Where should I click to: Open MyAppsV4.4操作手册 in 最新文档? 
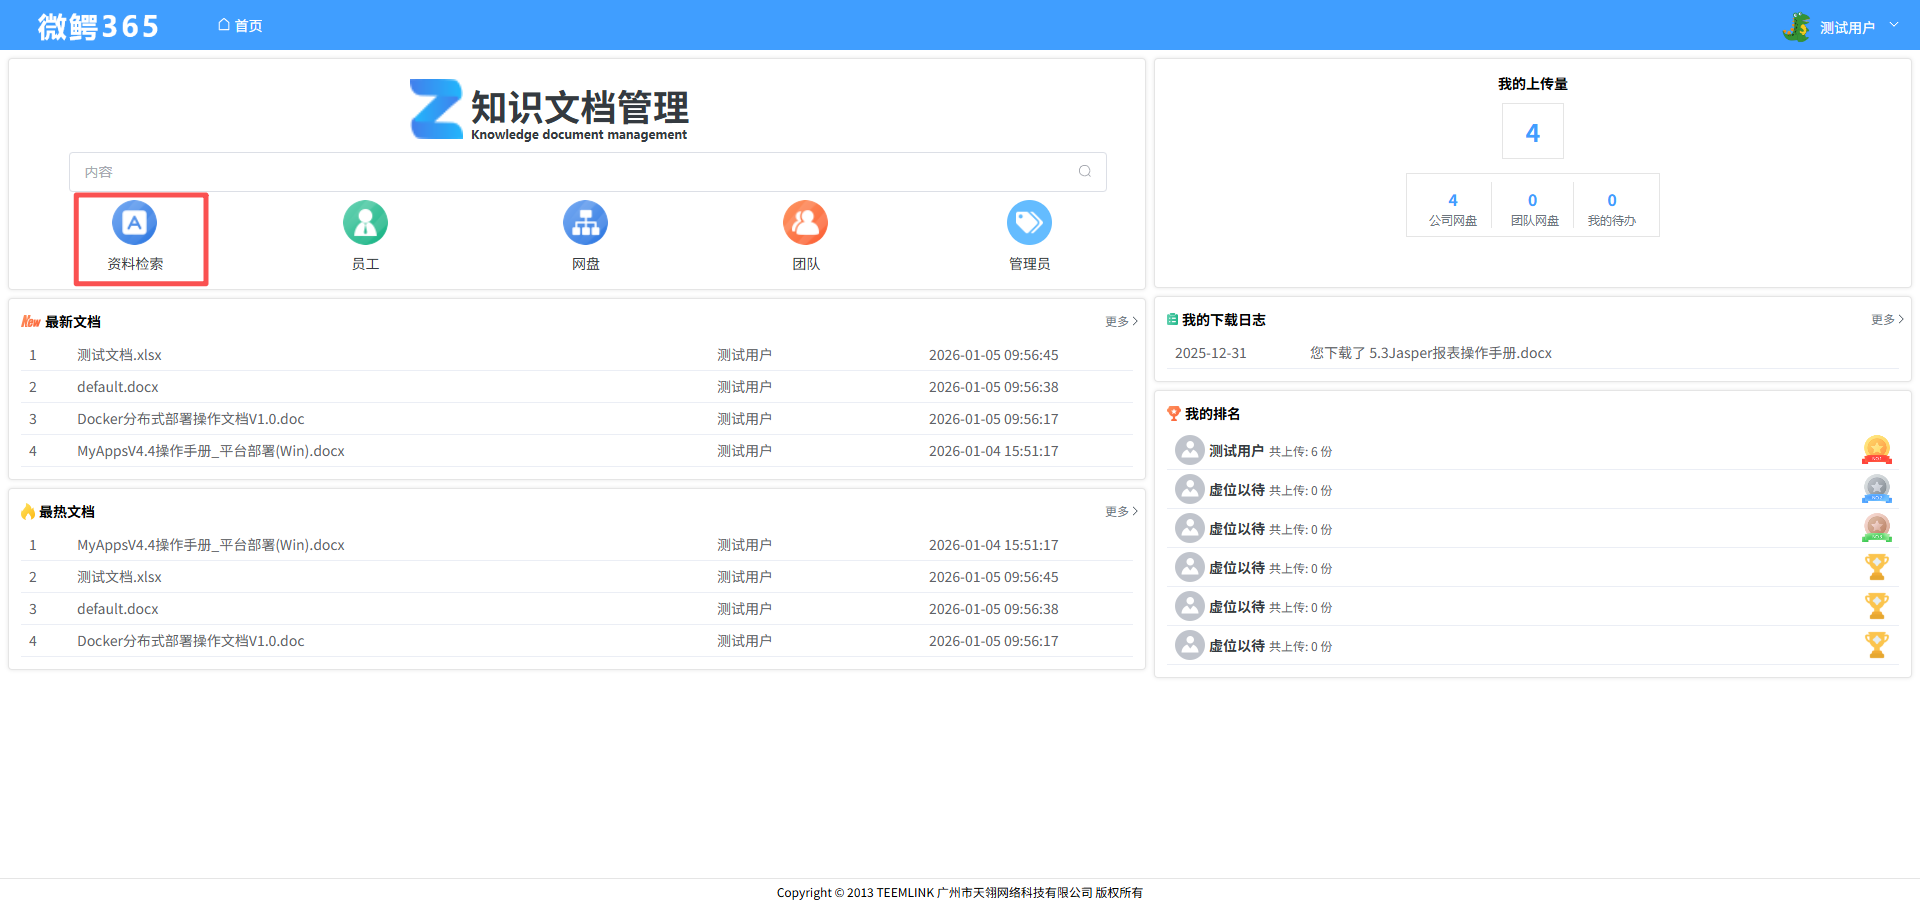[x=211, y=451]
